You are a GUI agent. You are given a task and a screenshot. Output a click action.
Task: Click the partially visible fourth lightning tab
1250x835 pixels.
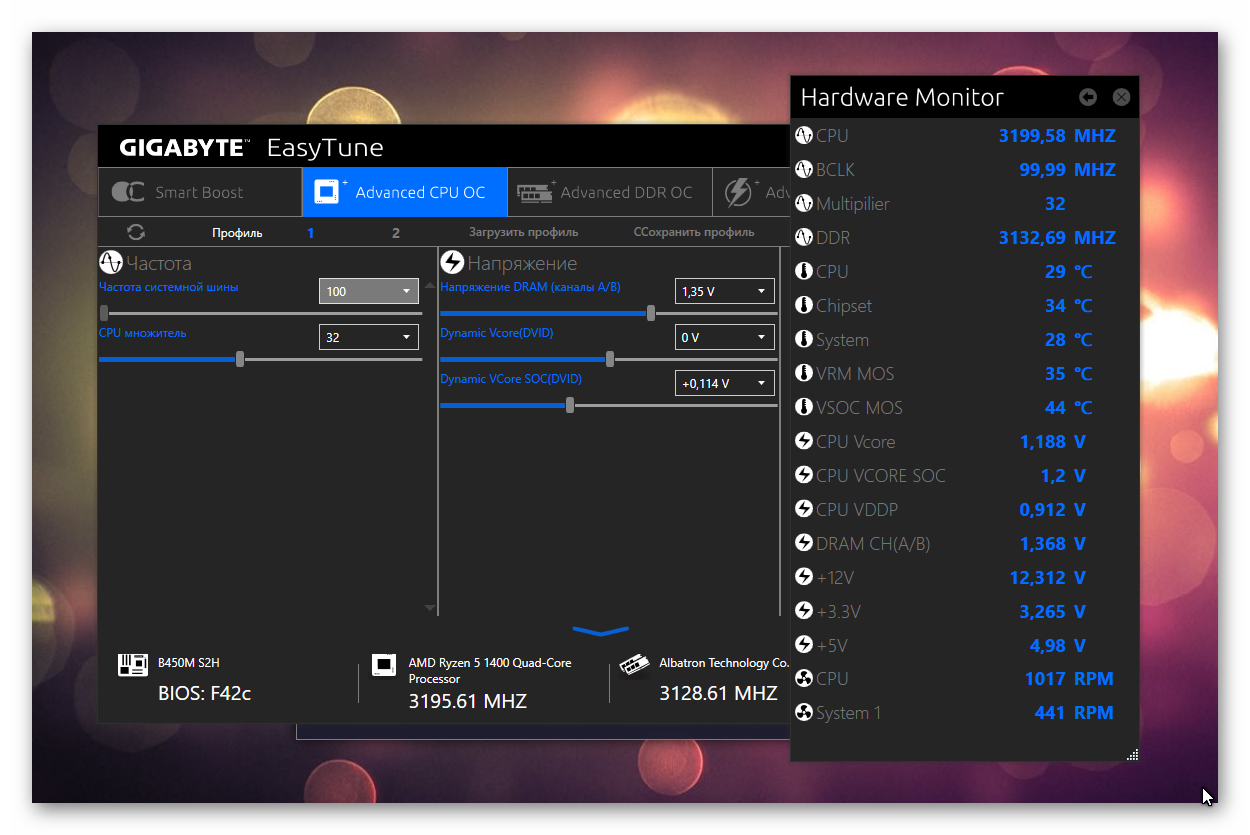pos(750,192)
